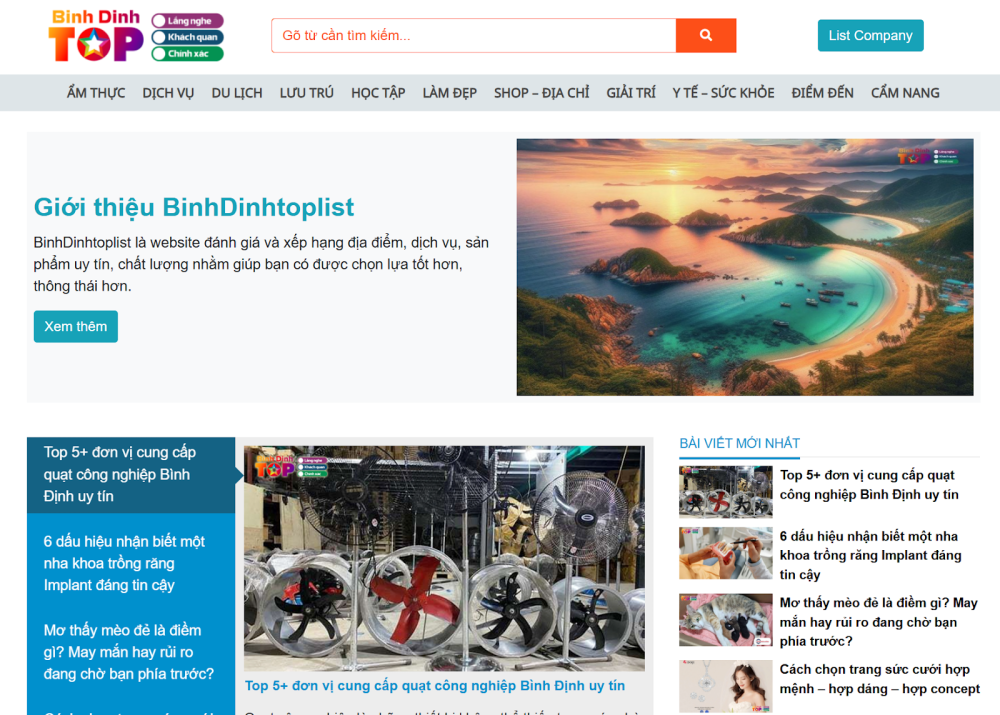The width and height of the screenshot is (1000, 715).
Task: Click the Xem thêm button
Action: [76, 327]
